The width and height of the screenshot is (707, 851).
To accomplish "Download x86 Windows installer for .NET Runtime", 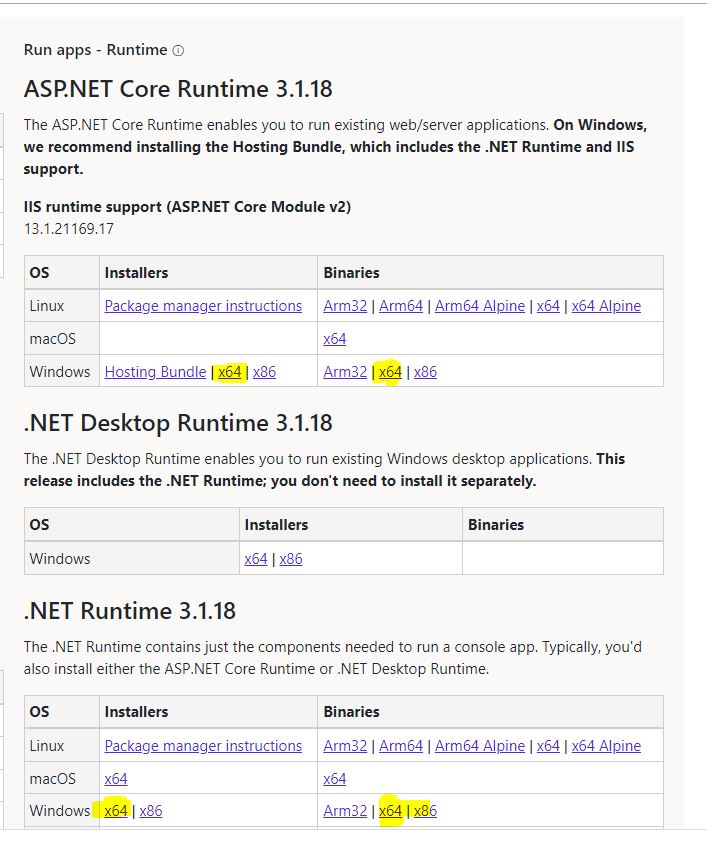I will (x=150, y=811).
